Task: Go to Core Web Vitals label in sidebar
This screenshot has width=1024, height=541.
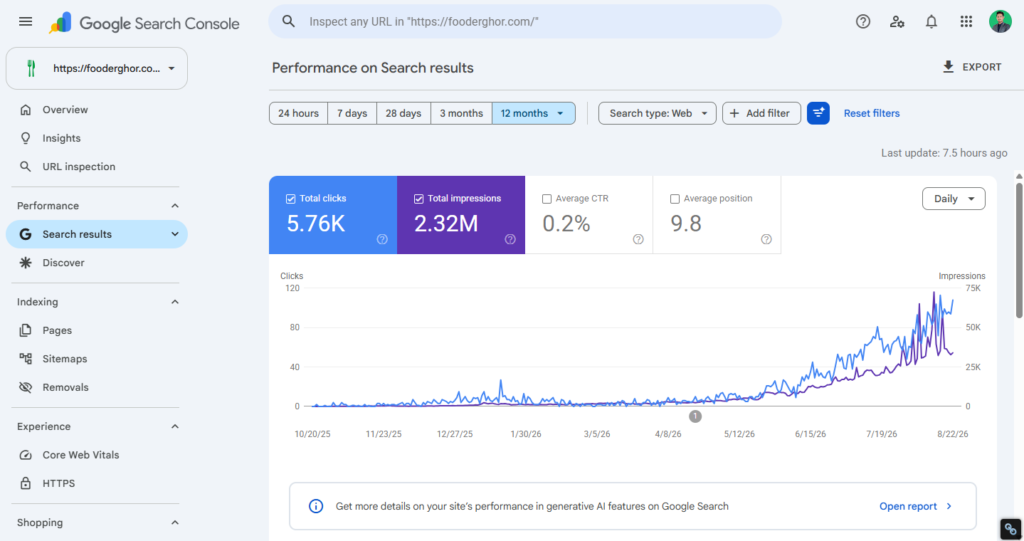Action: coord(81,455)
